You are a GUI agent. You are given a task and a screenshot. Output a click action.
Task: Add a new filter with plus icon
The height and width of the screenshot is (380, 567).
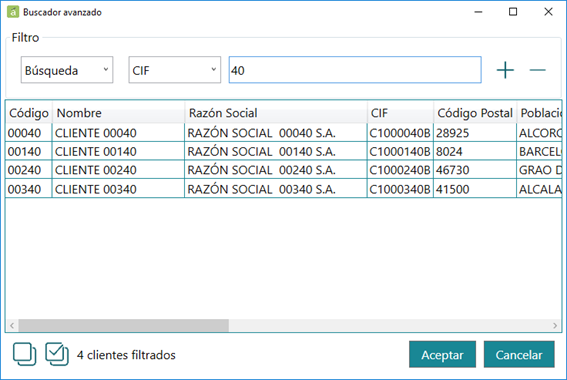505,70
